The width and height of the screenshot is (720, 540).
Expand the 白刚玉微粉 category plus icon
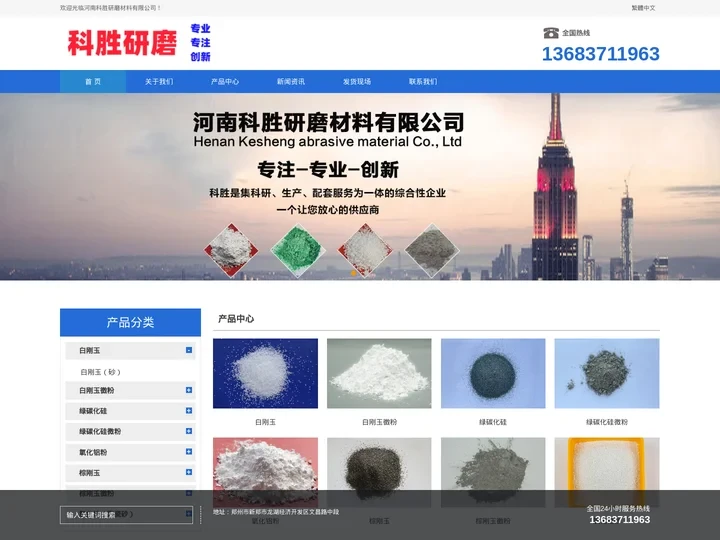click(189, 390)
